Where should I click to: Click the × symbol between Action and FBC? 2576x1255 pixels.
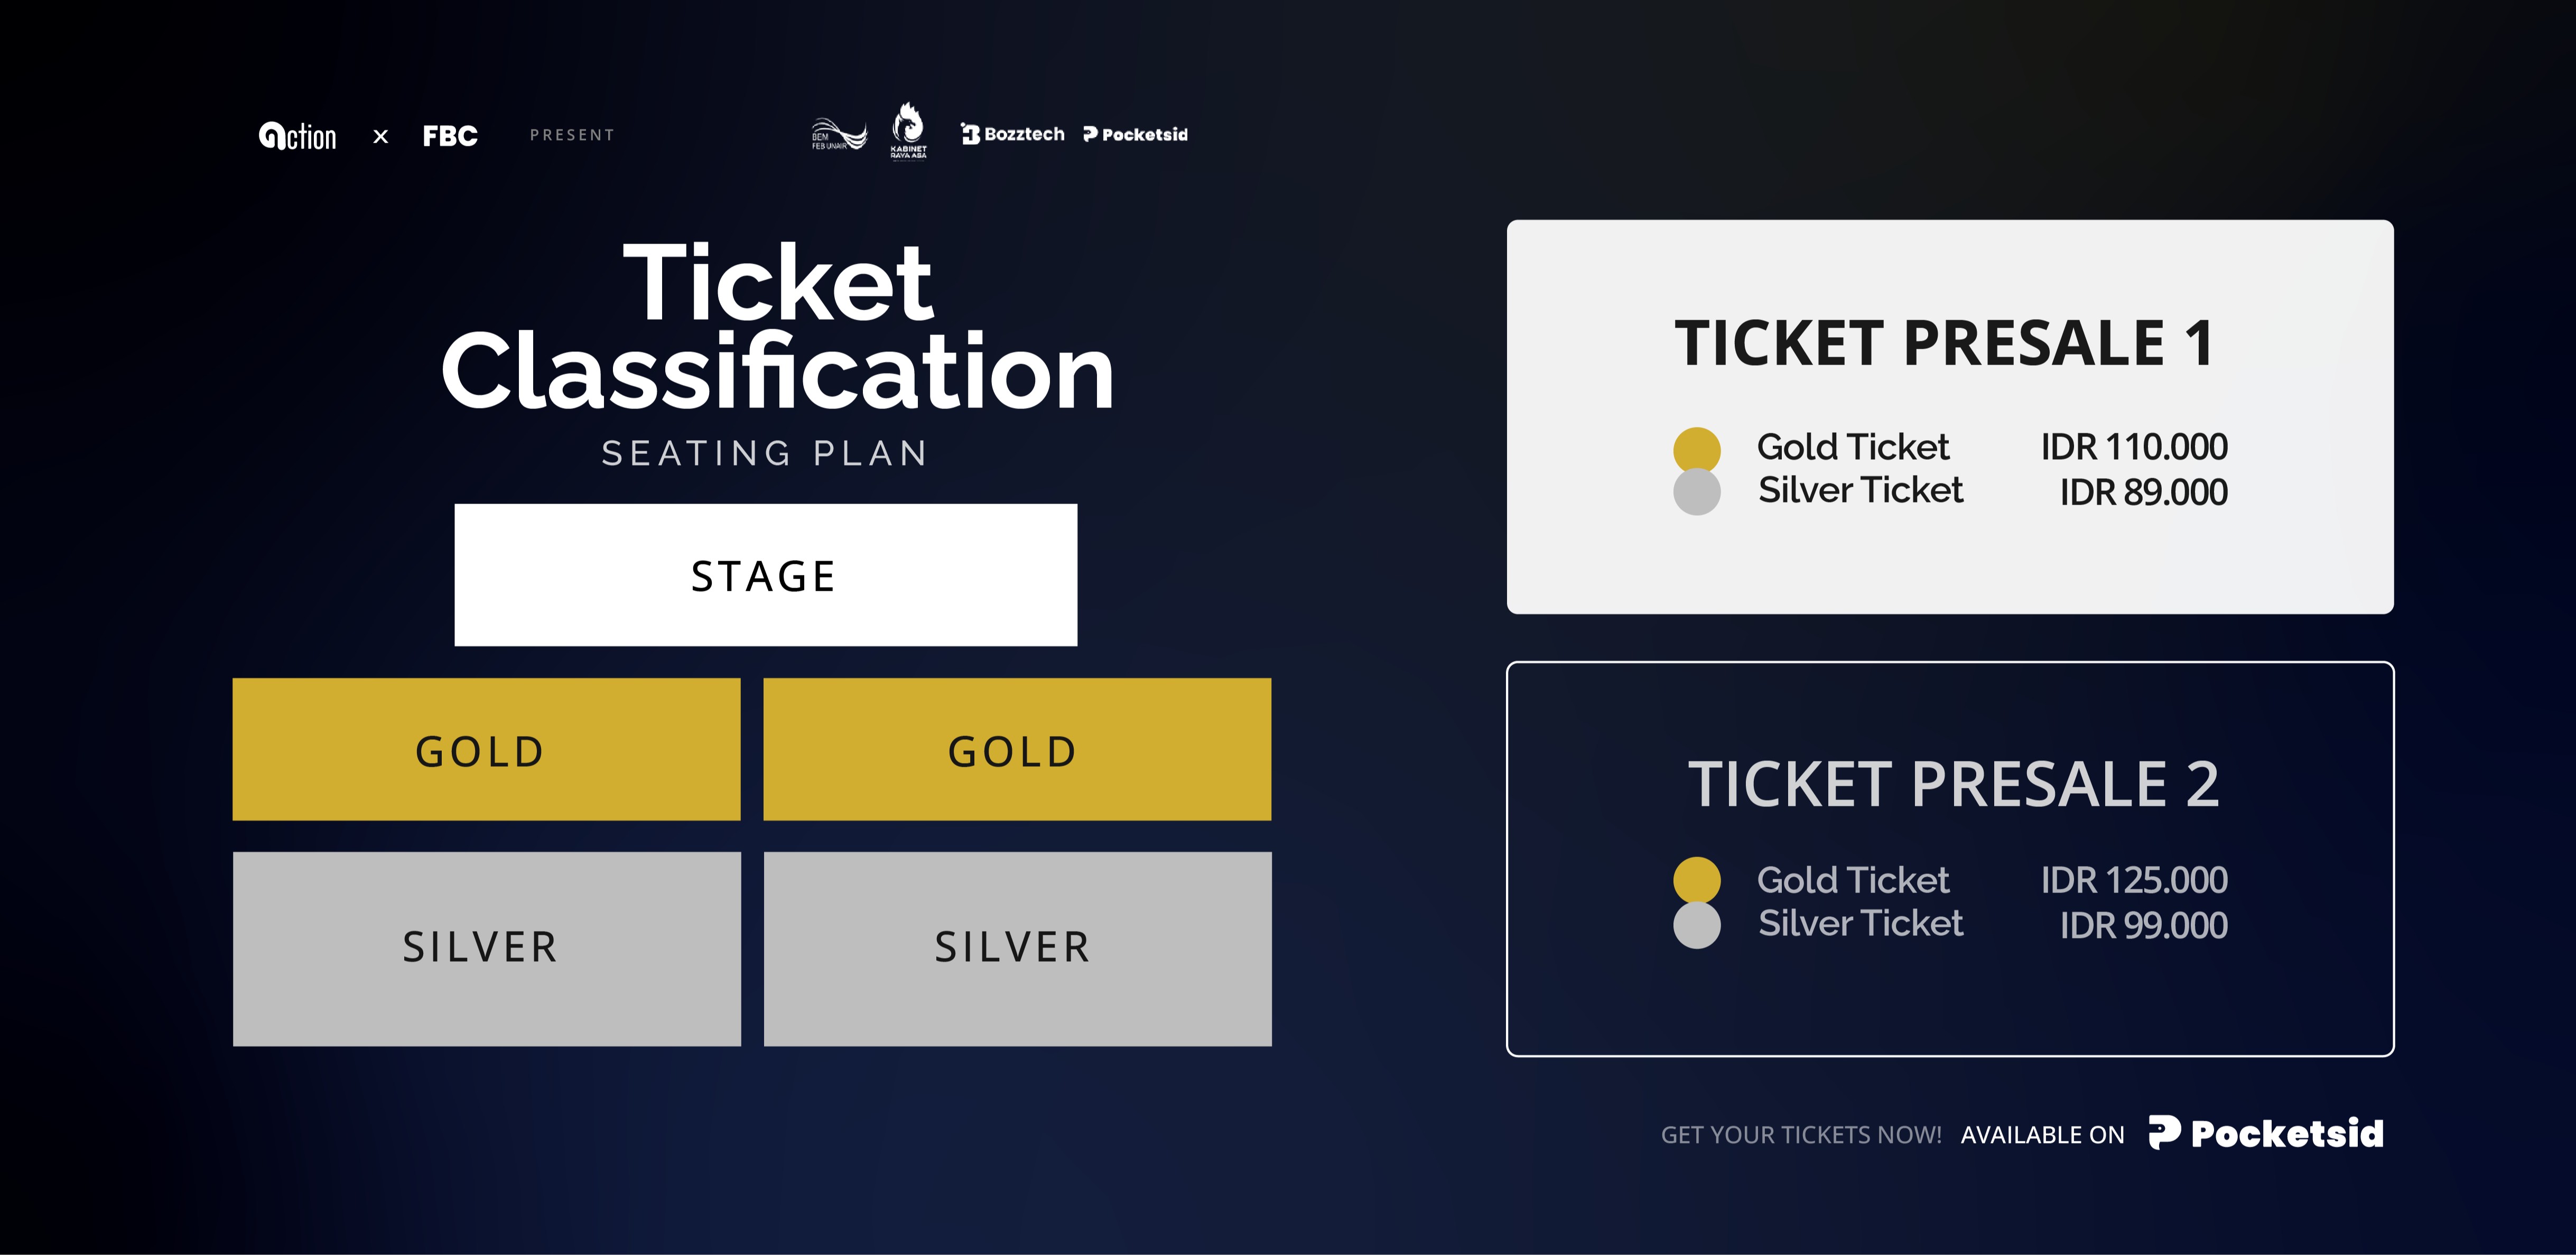tap(380, 137)
